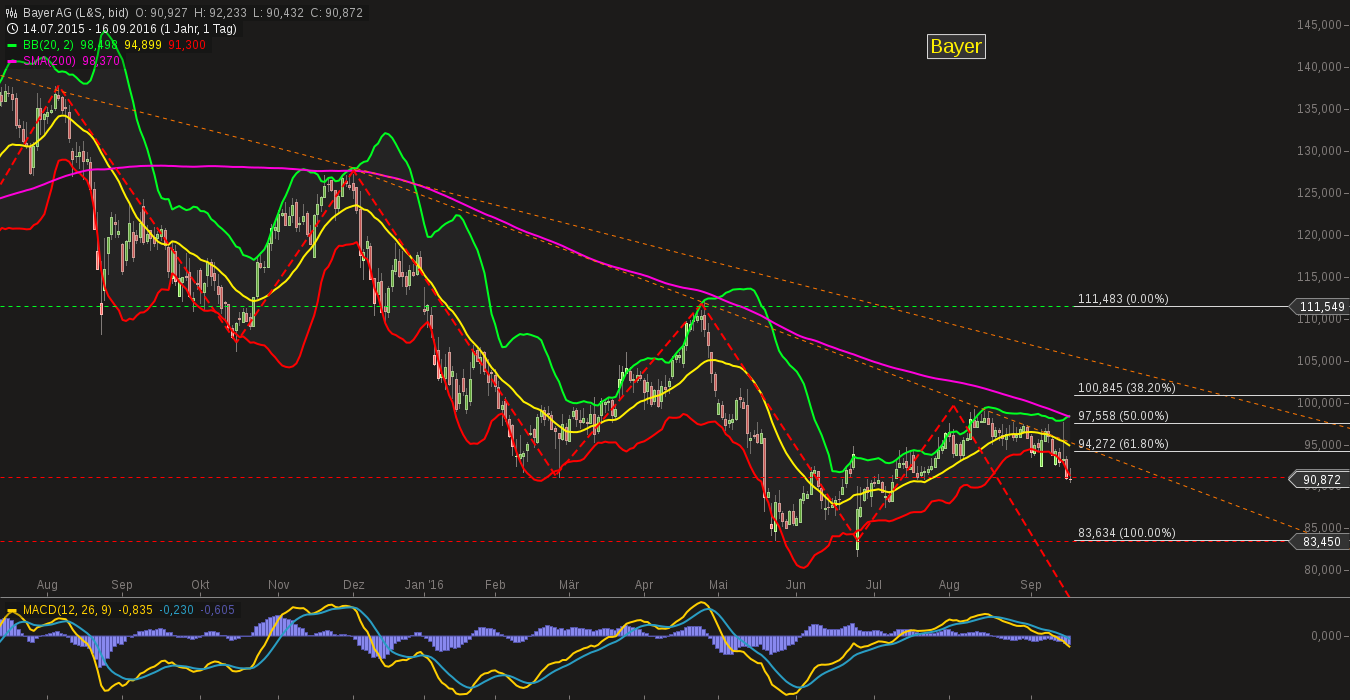Image resolution: width=1350 pixels, height=700 pixels.
Task: Click the Jan '16 label on the time axis
Action: [x=424, y=585]
